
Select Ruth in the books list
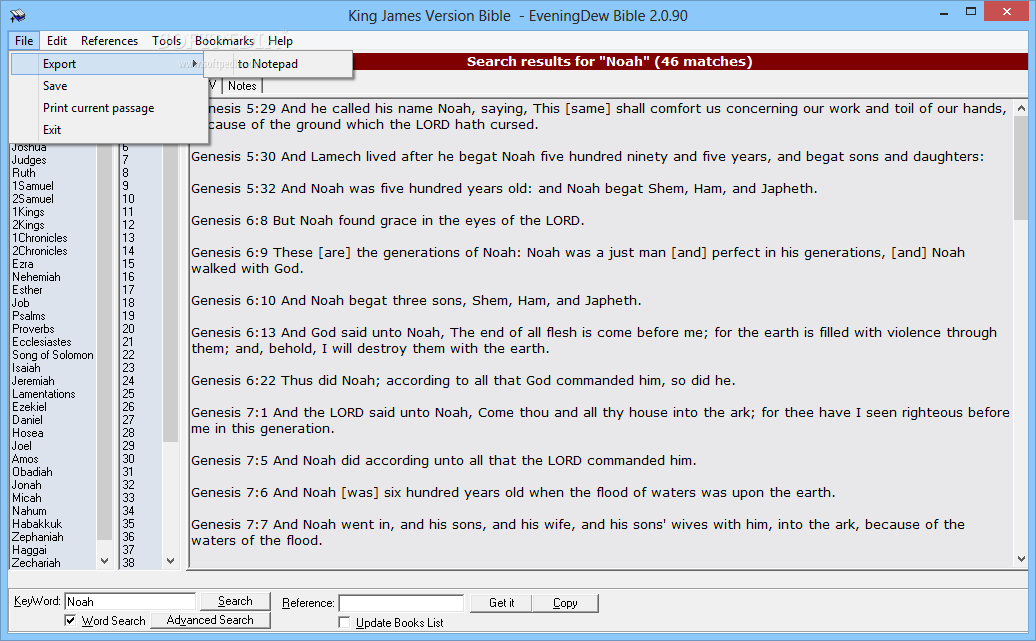[24, 173]
